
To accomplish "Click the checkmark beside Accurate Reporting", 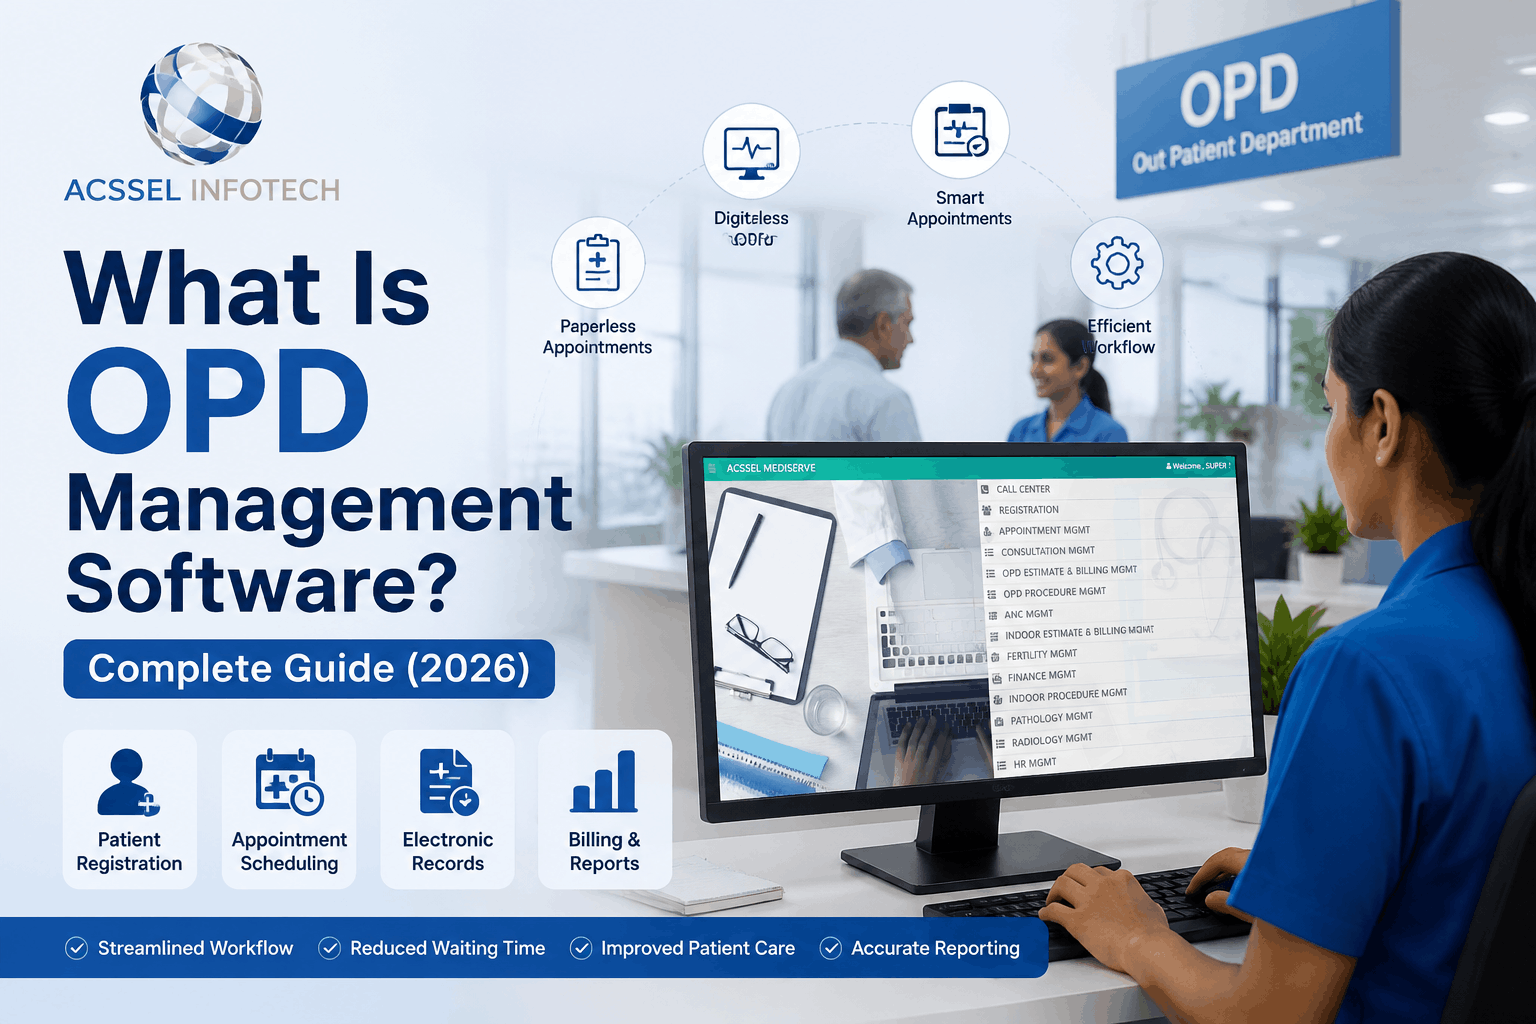I will point(830,948).
